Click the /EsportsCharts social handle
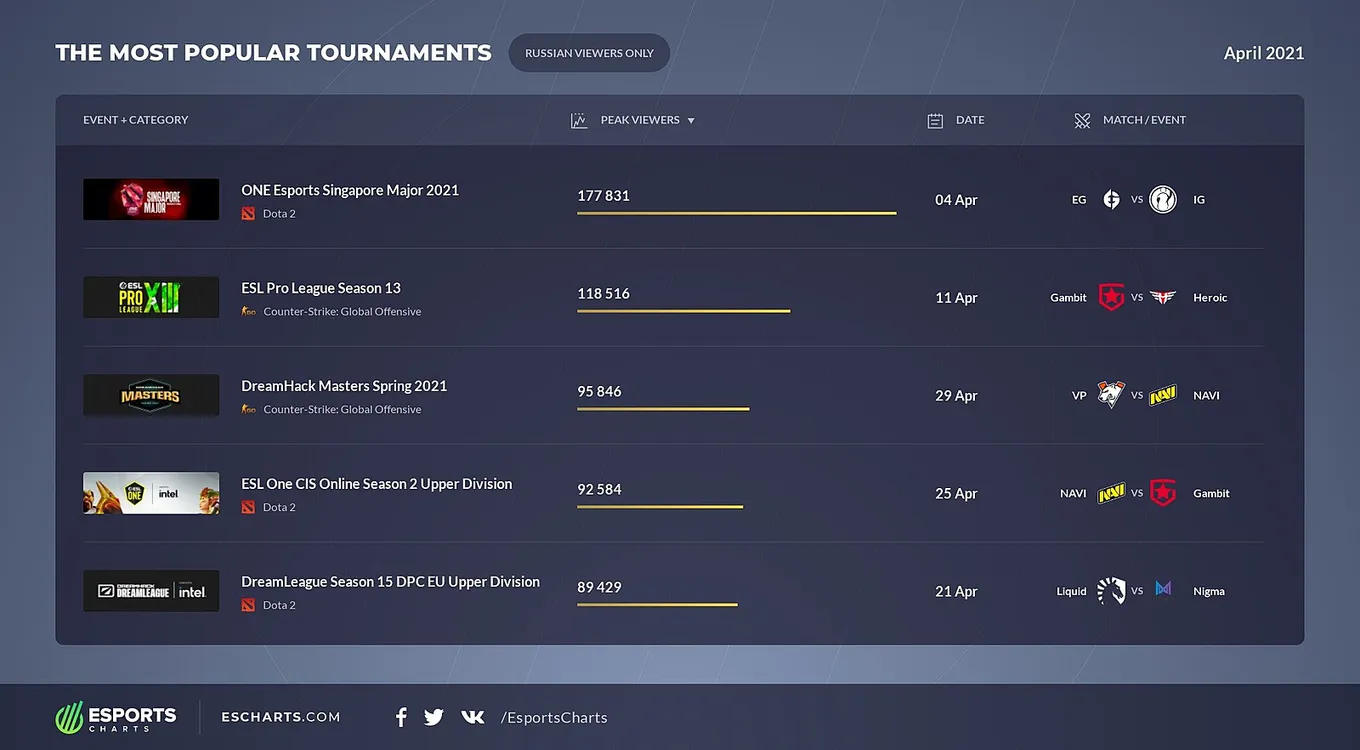The image size is (1360, 750). (554, 717)
